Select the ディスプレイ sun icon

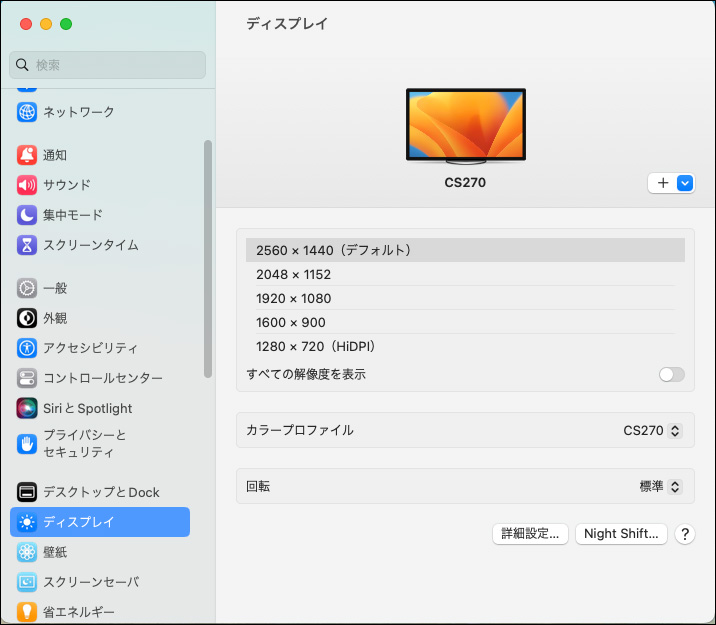(x=27, y=522)
